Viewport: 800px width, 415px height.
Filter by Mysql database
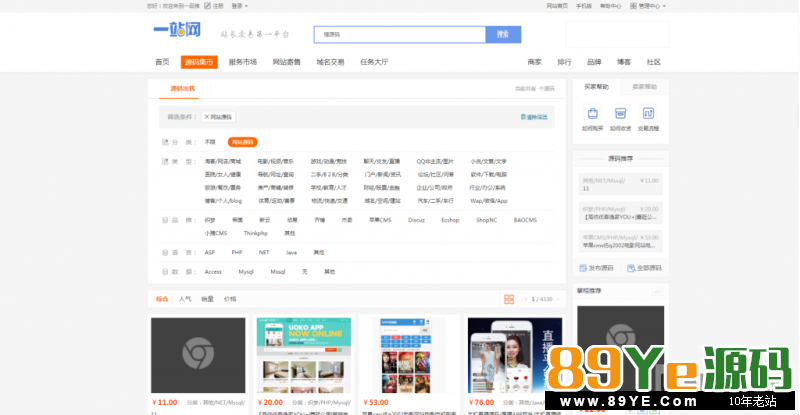[246, 272]
